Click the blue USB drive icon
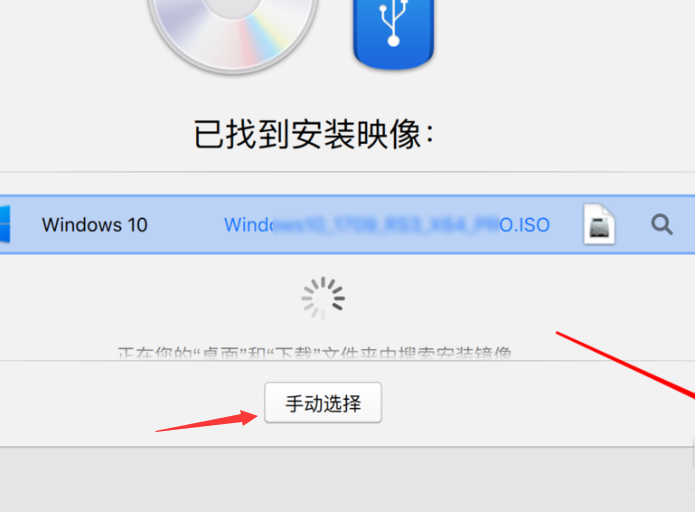 coord(393,33)
